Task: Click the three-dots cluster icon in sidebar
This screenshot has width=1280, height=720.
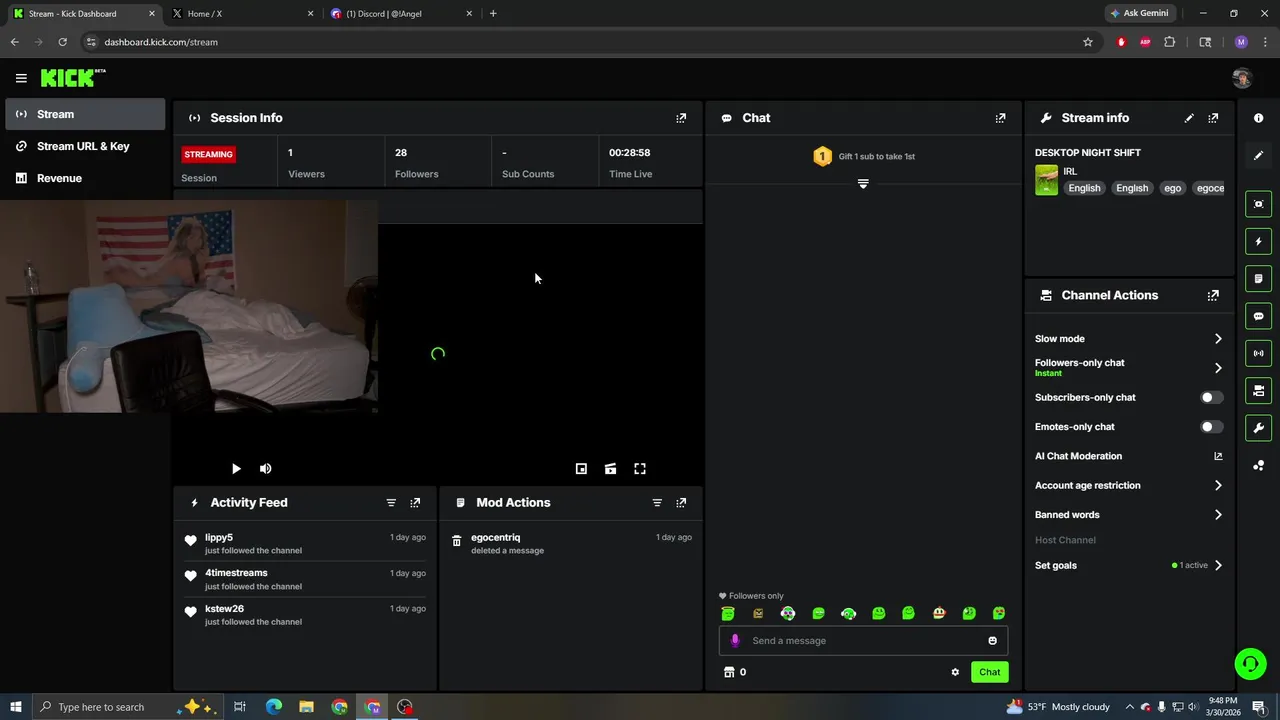Action: coord(1258,466)
